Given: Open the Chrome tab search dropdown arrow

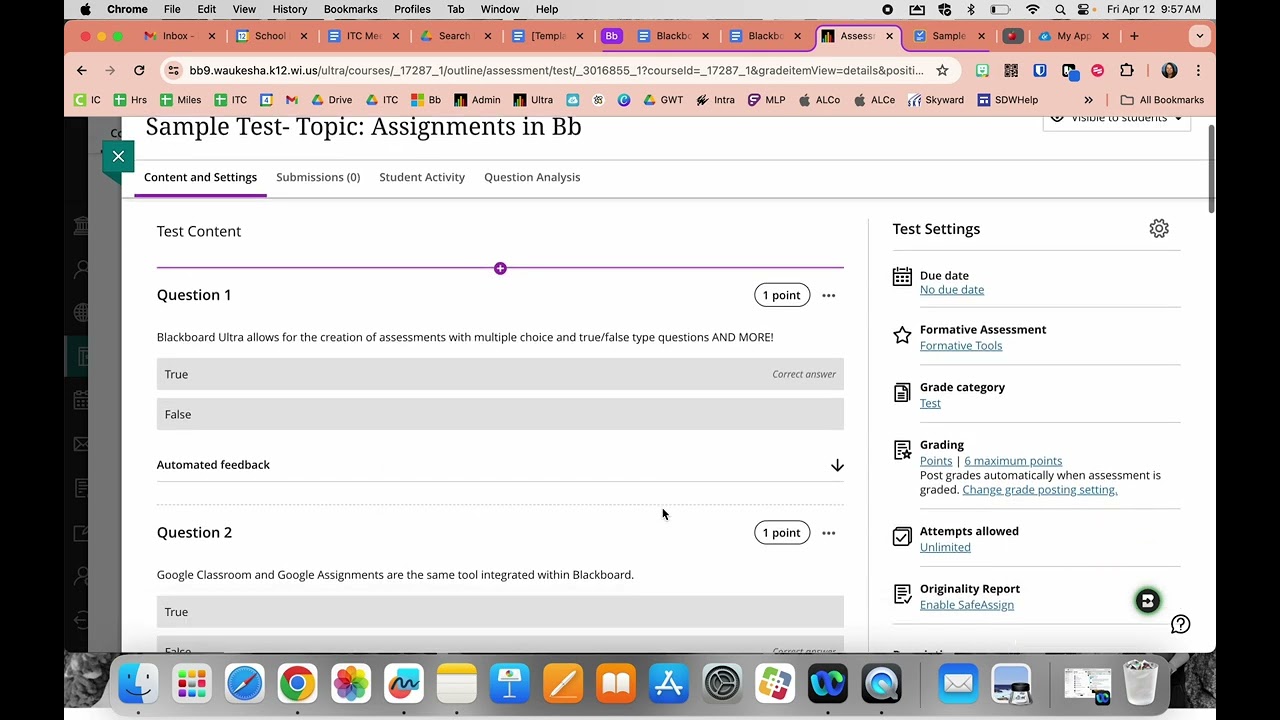Looking at the screenshot, I should [1199, 36].
